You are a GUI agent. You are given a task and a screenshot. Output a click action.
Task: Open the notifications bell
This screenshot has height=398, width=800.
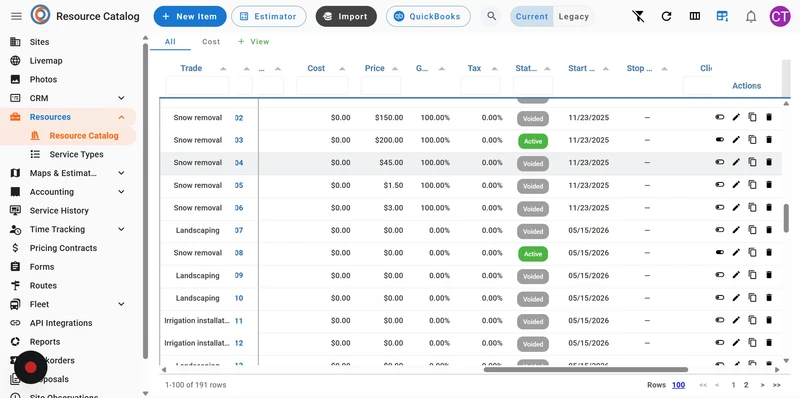pos(751,17)
